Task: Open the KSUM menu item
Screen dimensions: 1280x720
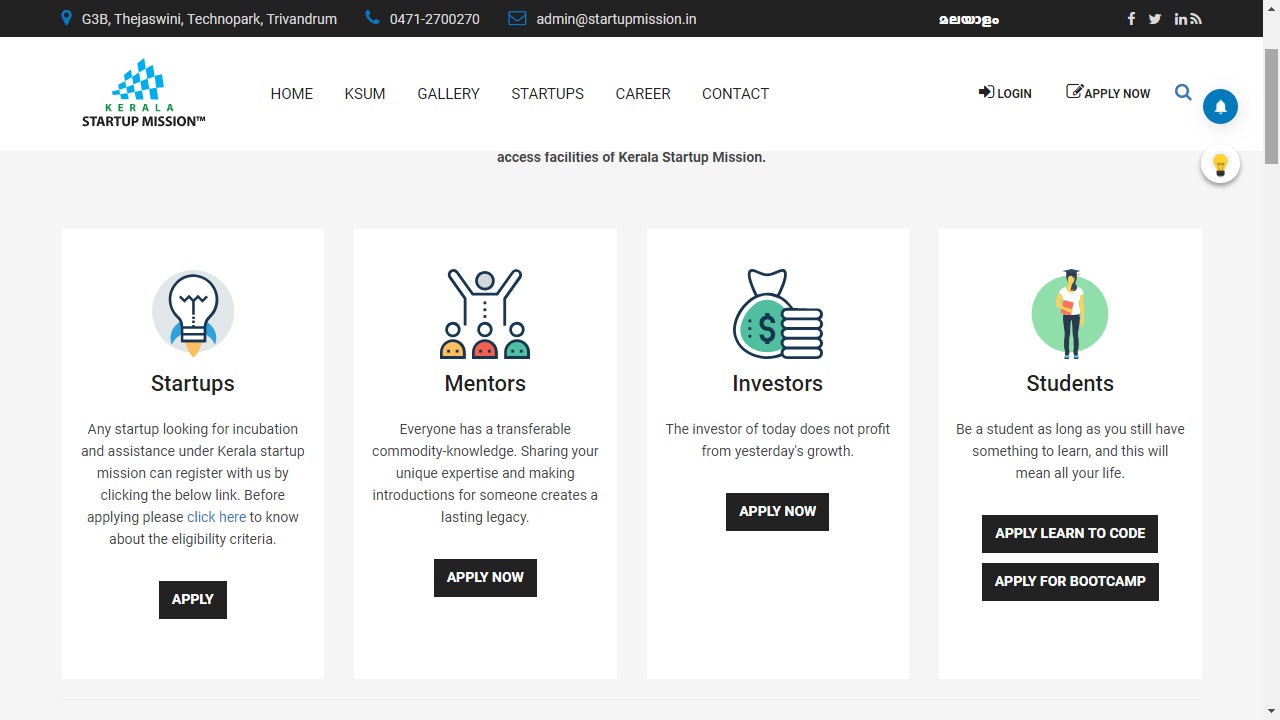Action: tap(364, 93)
